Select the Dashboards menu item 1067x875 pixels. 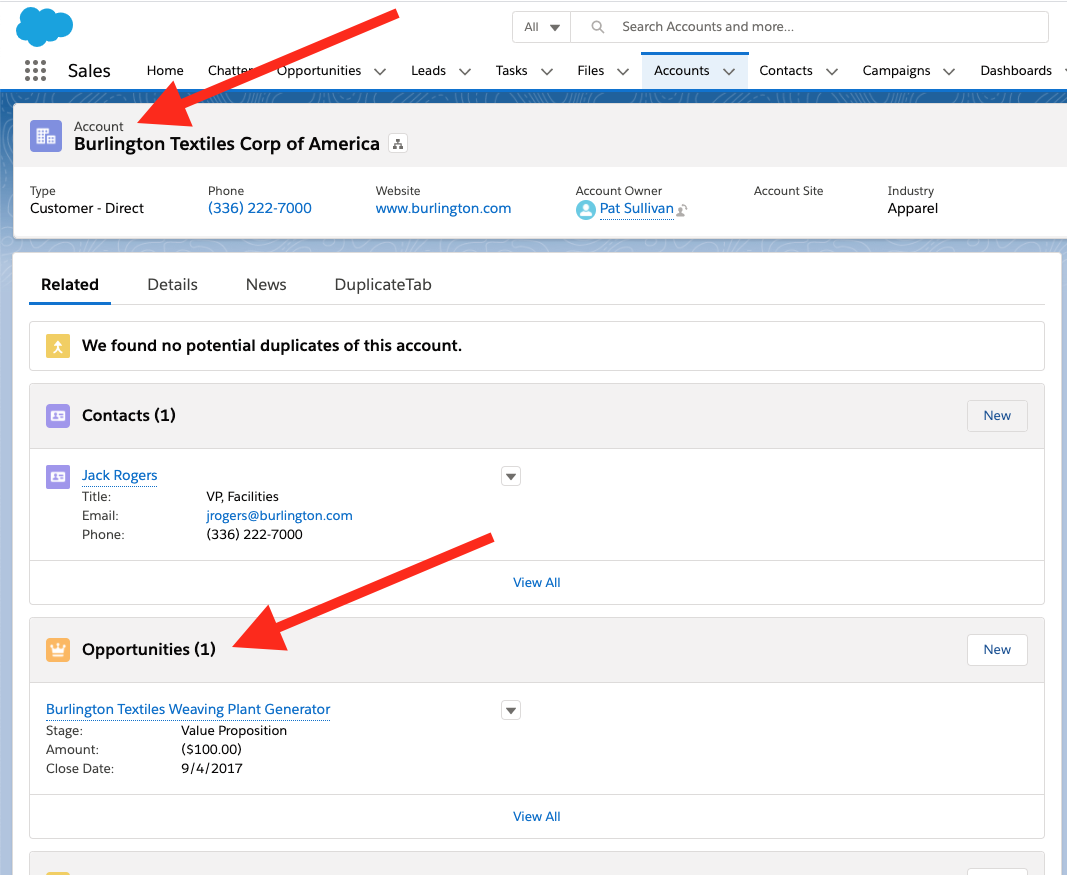pyautogui.click(x=1015, y=71)
